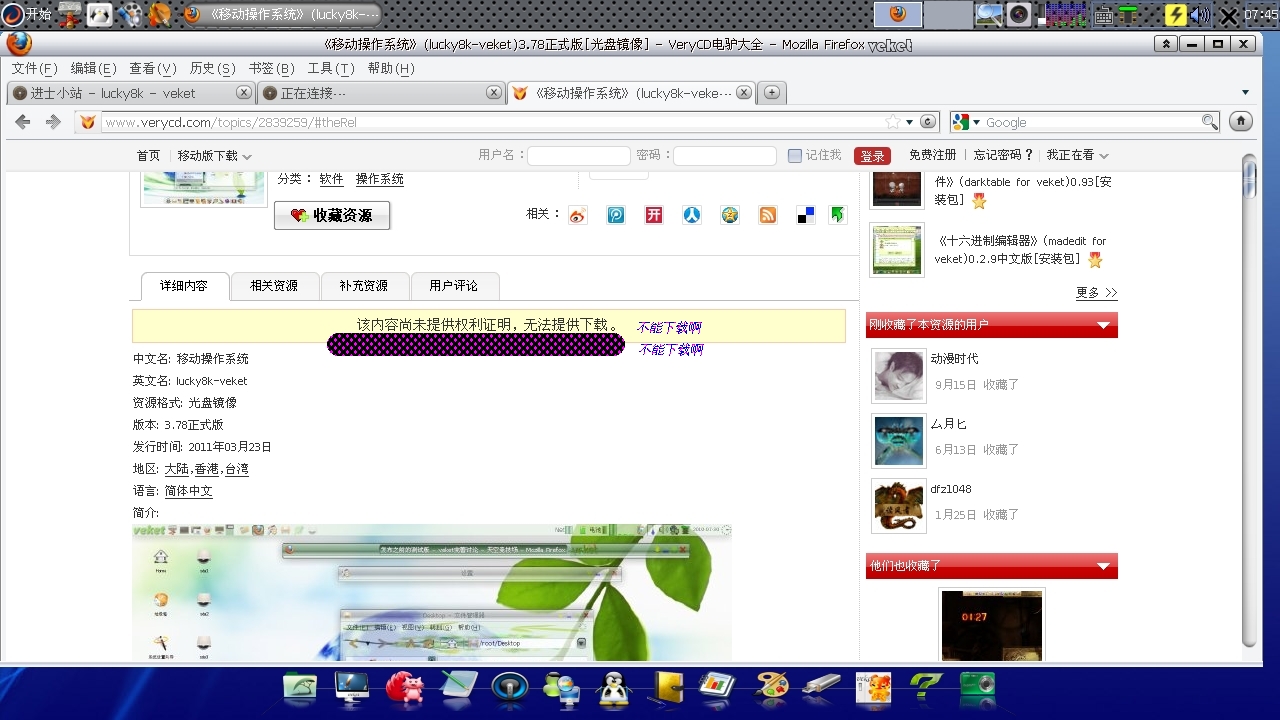Click the green arrow share icon
The width and height of the screenshot is (1280, 720).
tap(838, 215)
